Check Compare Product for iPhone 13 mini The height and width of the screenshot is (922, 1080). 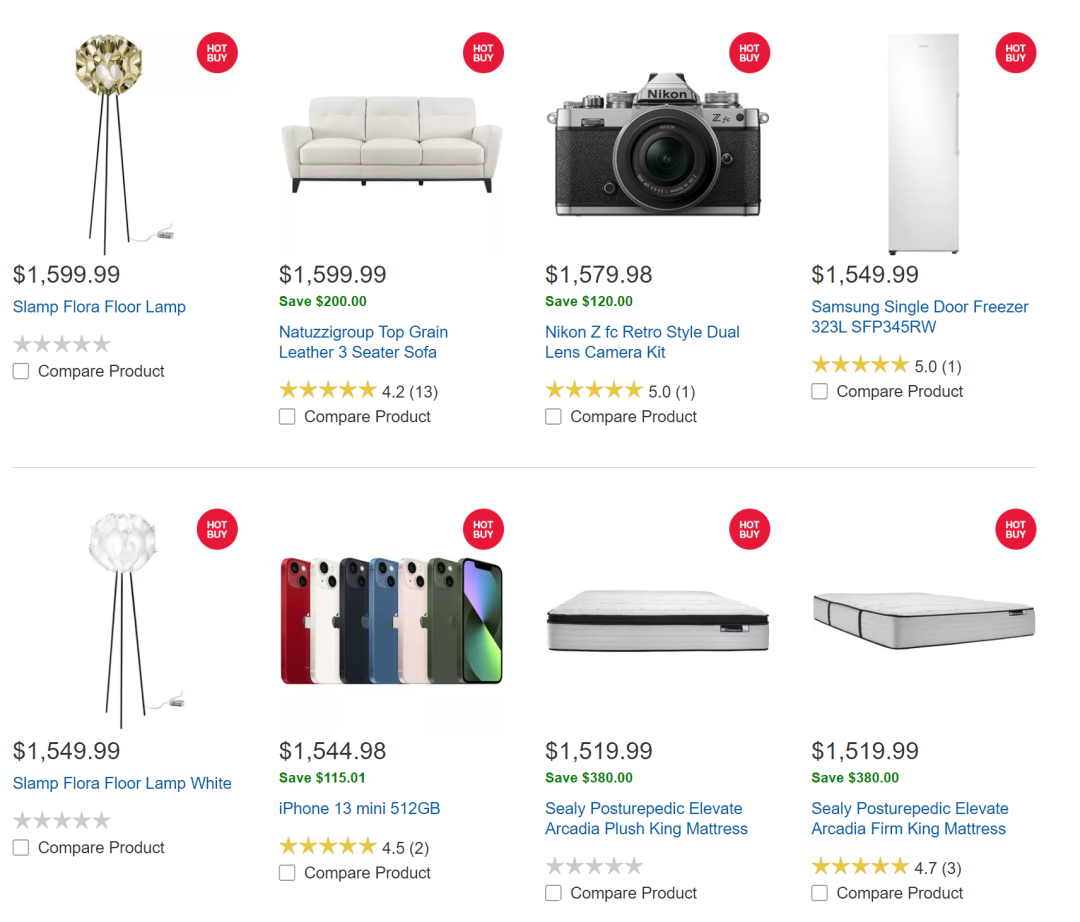pos(287,873)
